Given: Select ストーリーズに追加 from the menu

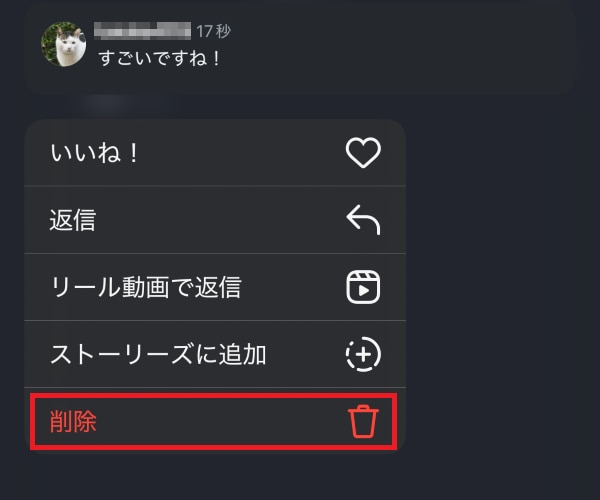Looking at the screenshot, I should coord(215,354).
